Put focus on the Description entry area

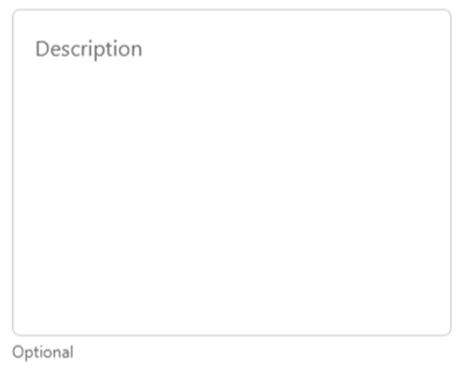click(232, 172)
